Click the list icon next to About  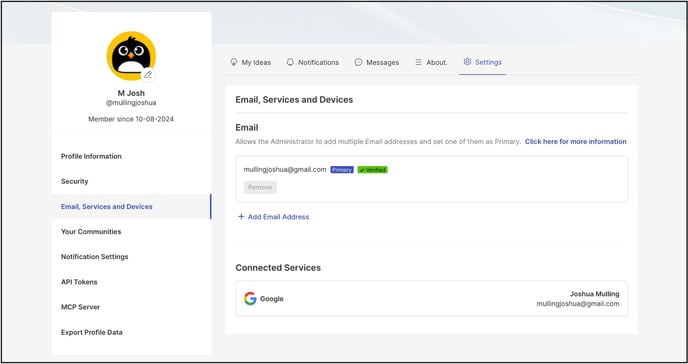(x=419, y=62)
